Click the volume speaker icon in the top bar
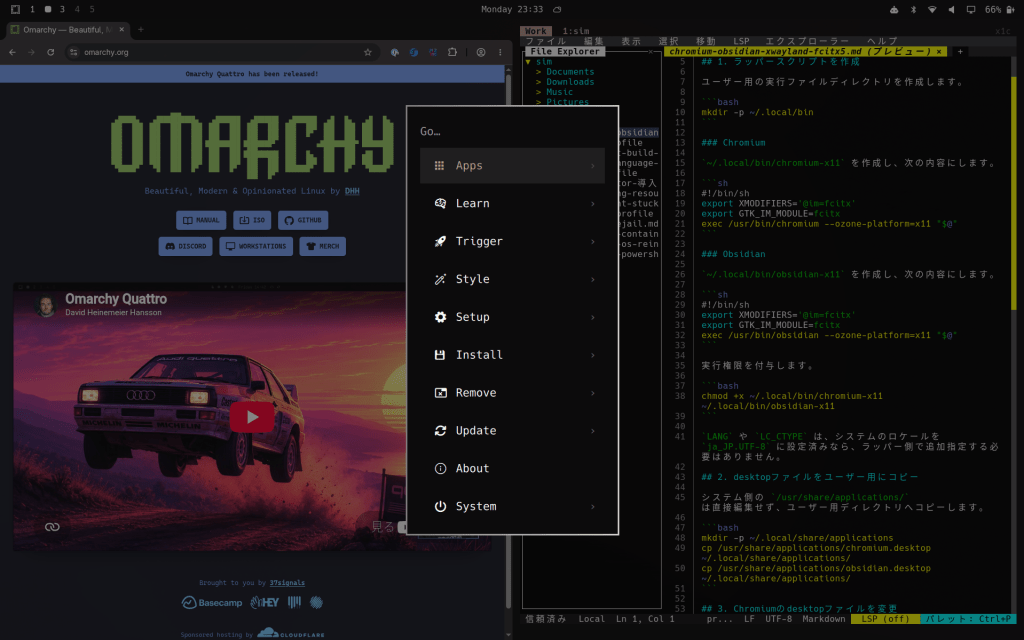The image size is (1024, 640). tap(952, 10)
